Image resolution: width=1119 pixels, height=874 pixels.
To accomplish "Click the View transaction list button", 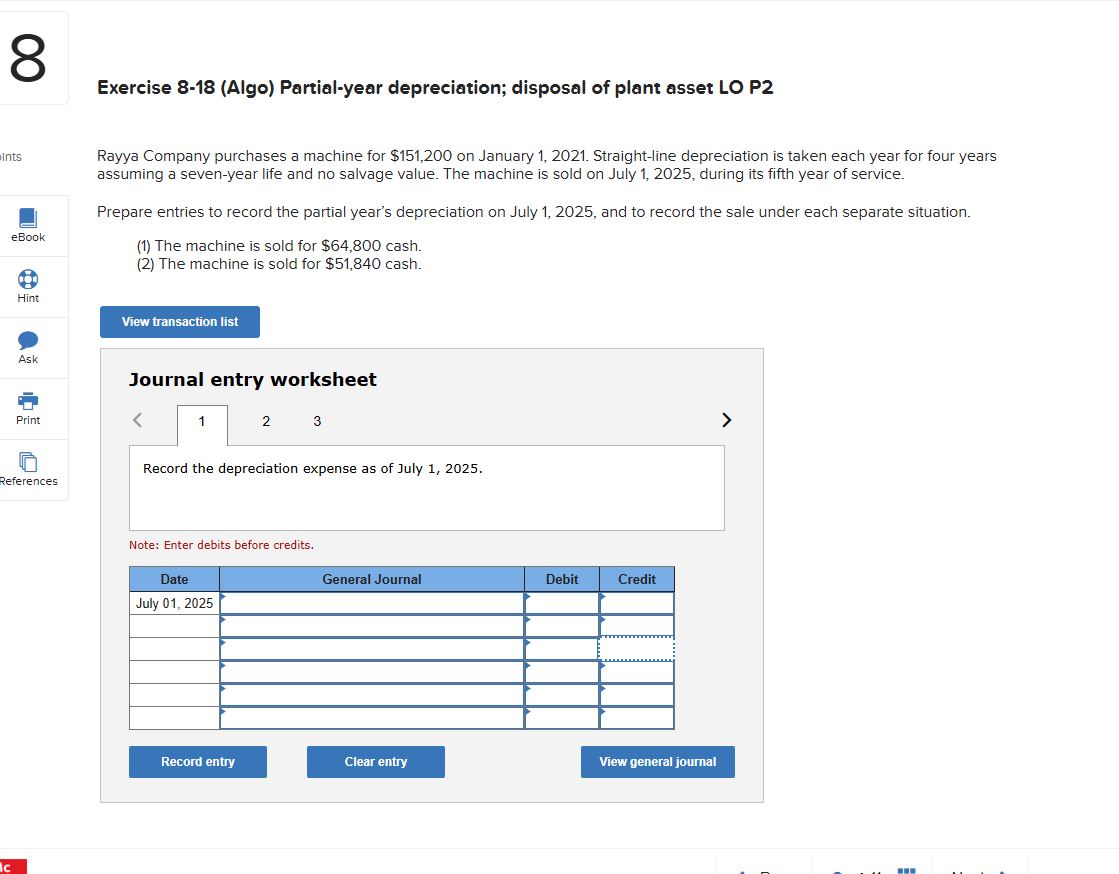I will (x=180, y=322).
